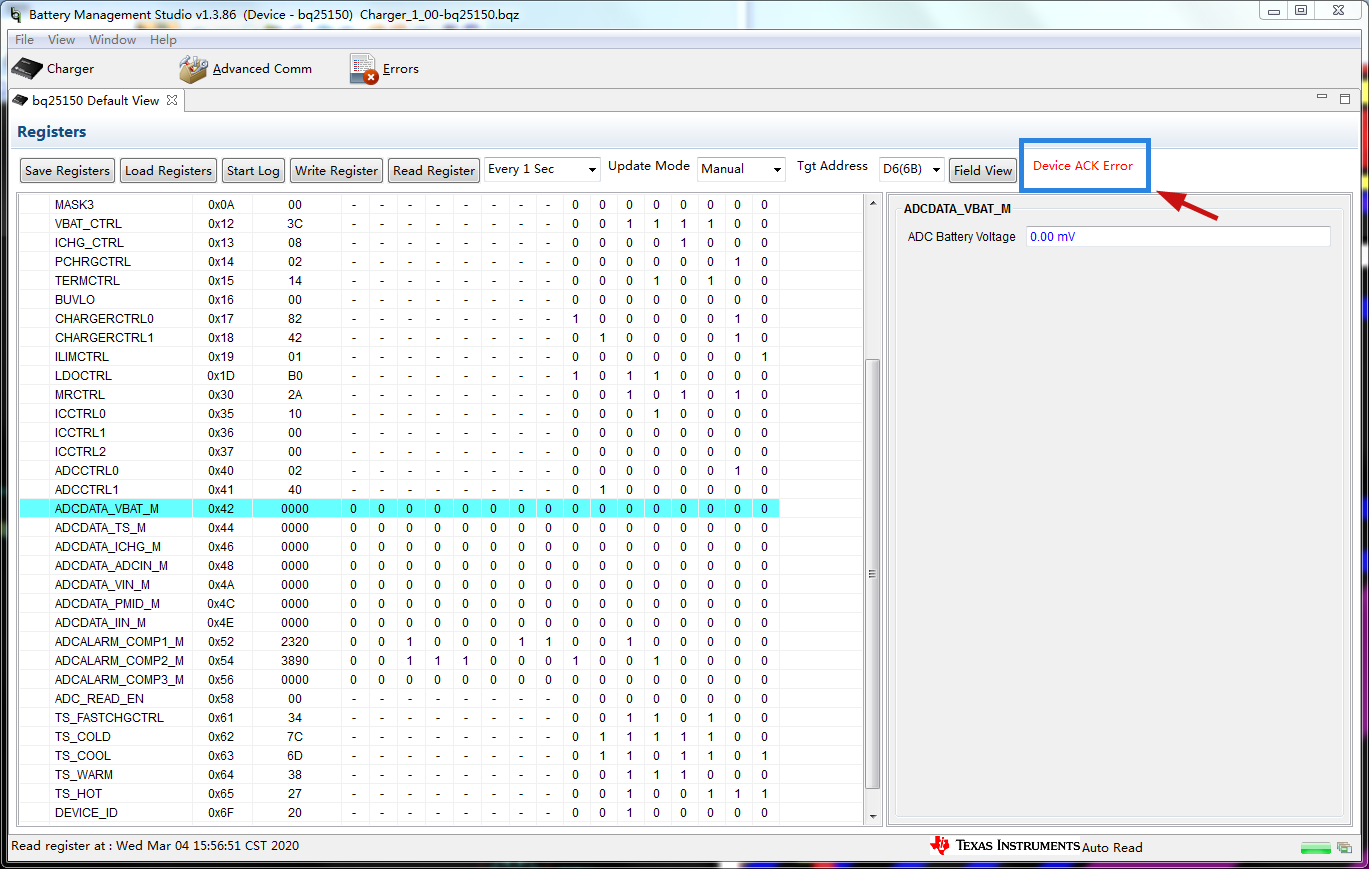
Task: Click Load Registers button
Action: click(x=168, y=170)
